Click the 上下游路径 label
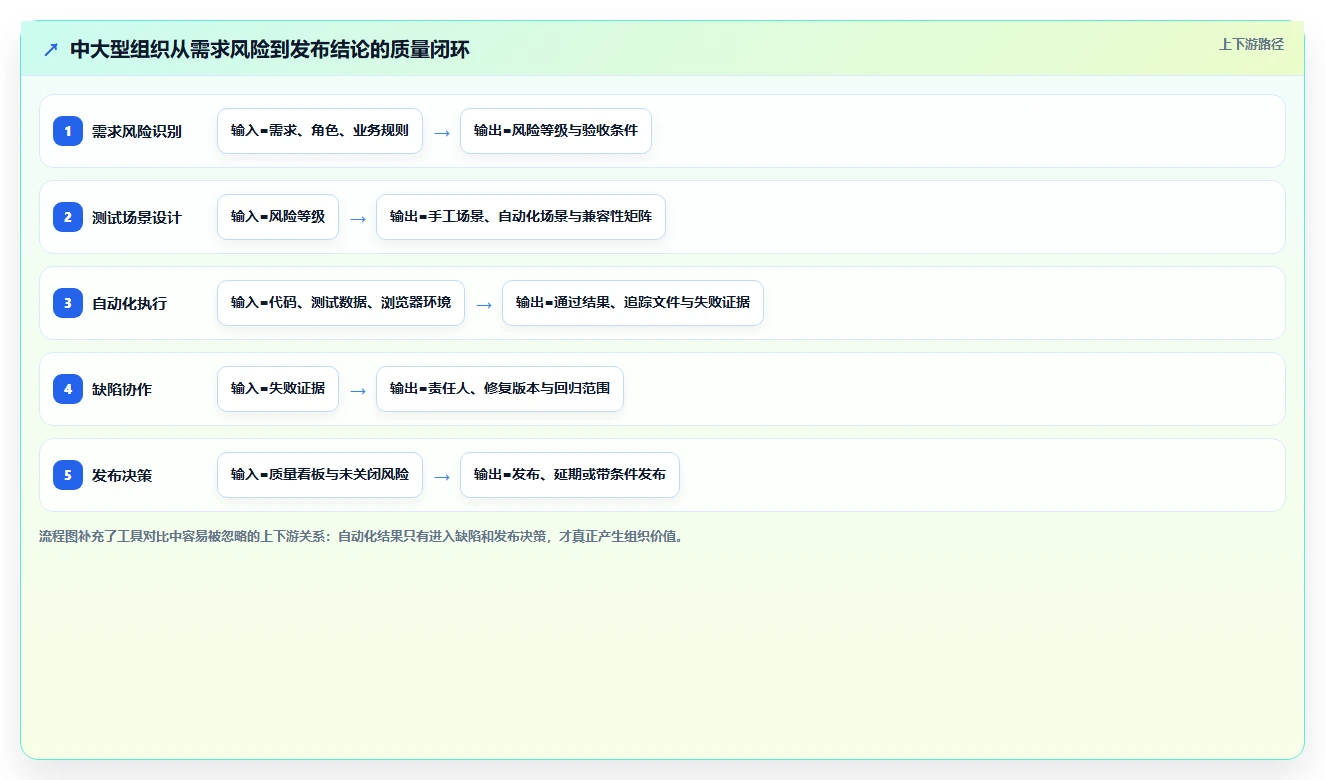The width and height of the screenshot is (1325, 780). (x=1251, y=45)
